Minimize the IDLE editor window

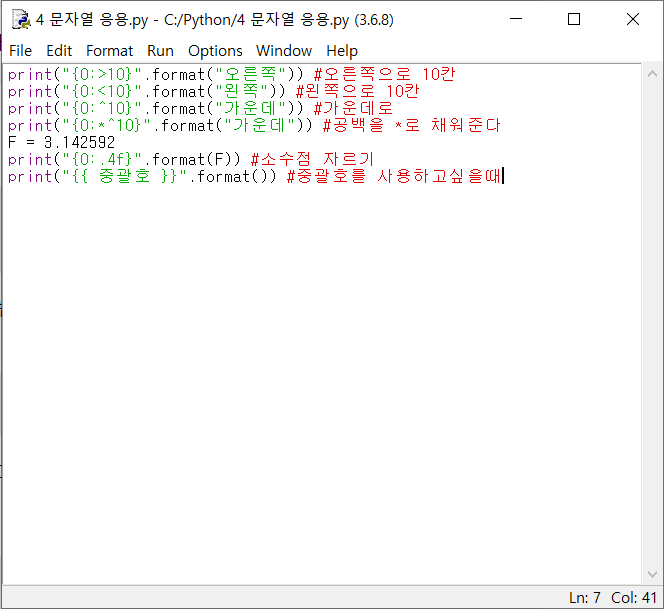(x=515, y=19)
